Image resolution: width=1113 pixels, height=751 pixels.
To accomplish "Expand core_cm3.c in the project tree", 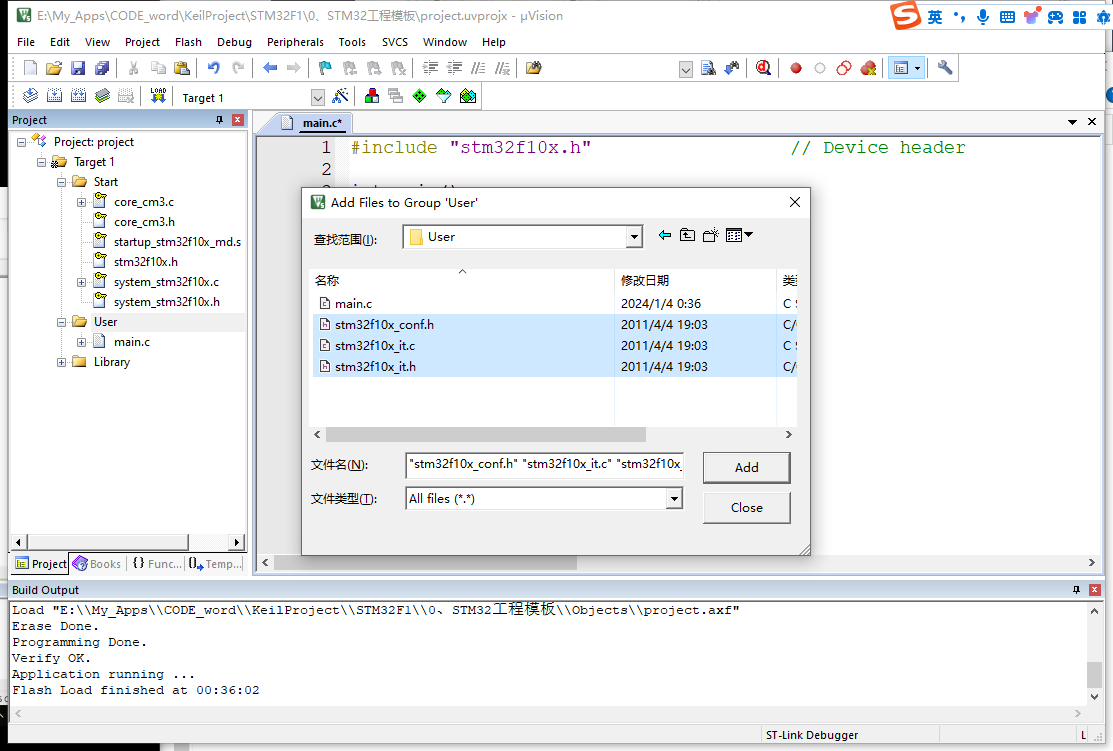I will click(x=82, y=202).
